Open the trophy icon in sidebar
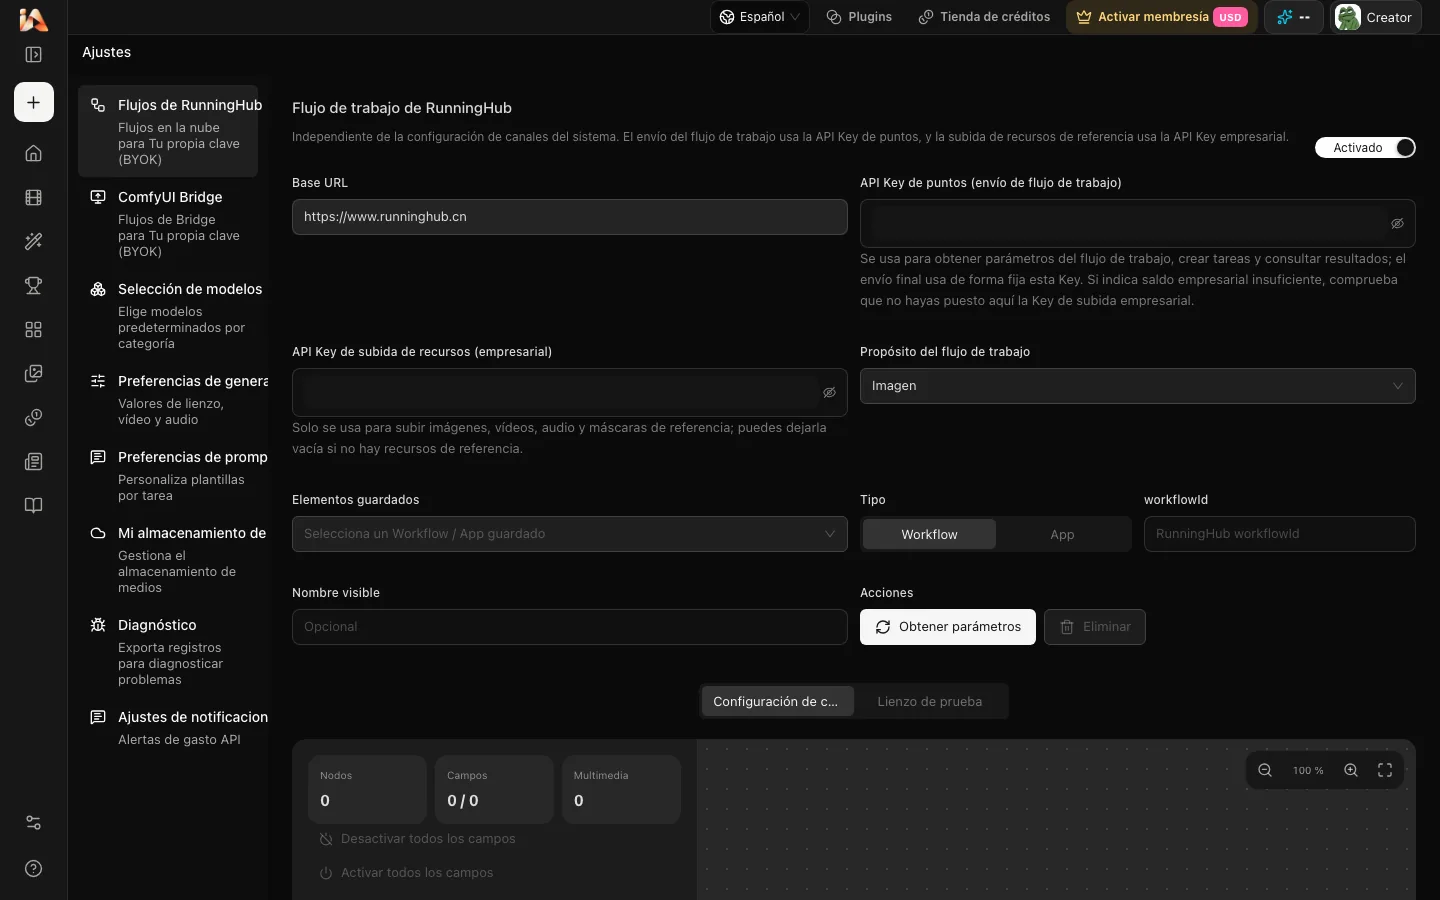Image resolution: width=1440 pixels, height=900 pixels. pos(33,285)
